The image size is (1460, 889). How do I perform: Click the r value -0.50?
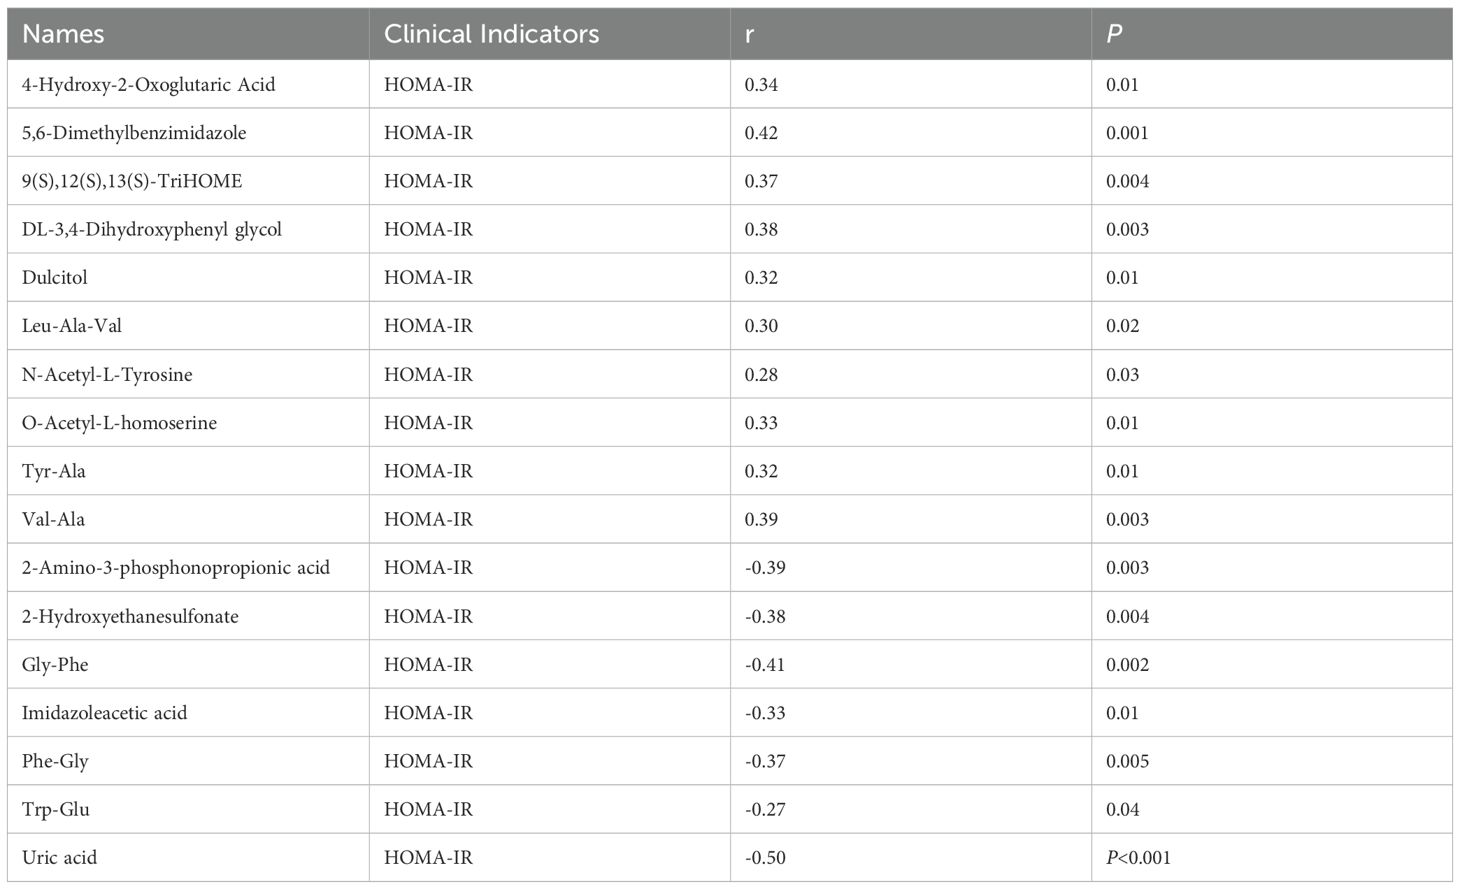coord(765,858)
